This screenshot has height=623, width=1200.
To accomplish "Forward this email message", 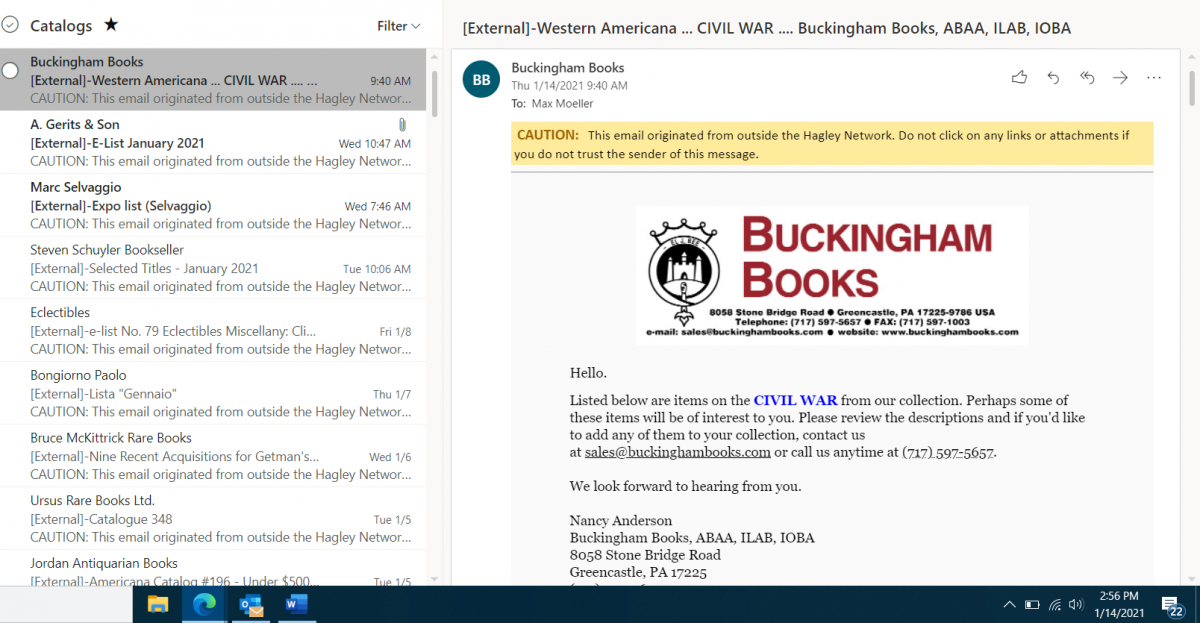I will point(1120,77).
